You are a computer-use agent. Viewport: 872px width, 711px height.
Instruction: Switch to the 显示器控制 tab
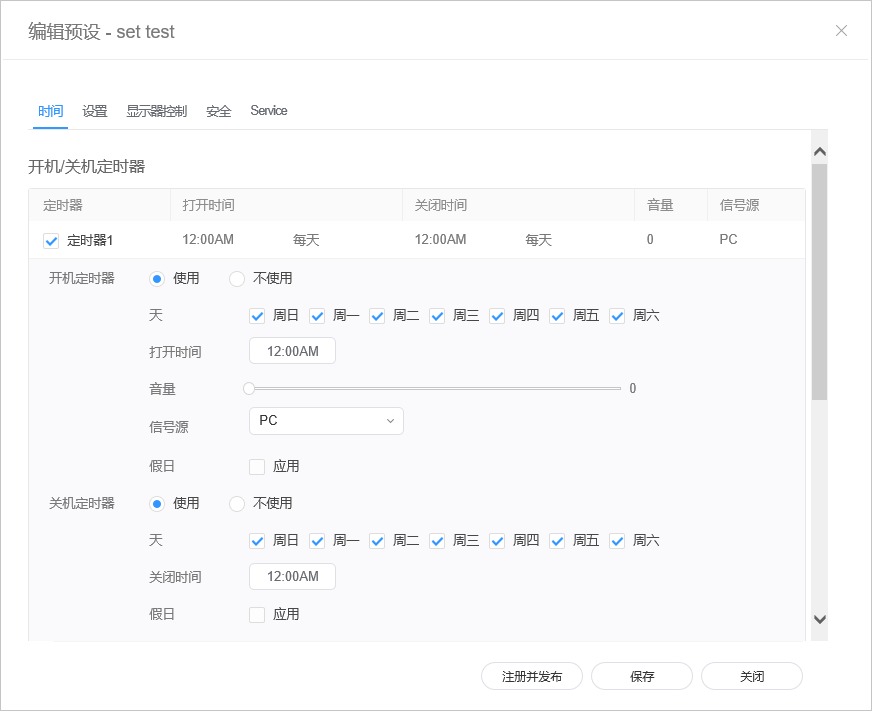coord(156,111)
